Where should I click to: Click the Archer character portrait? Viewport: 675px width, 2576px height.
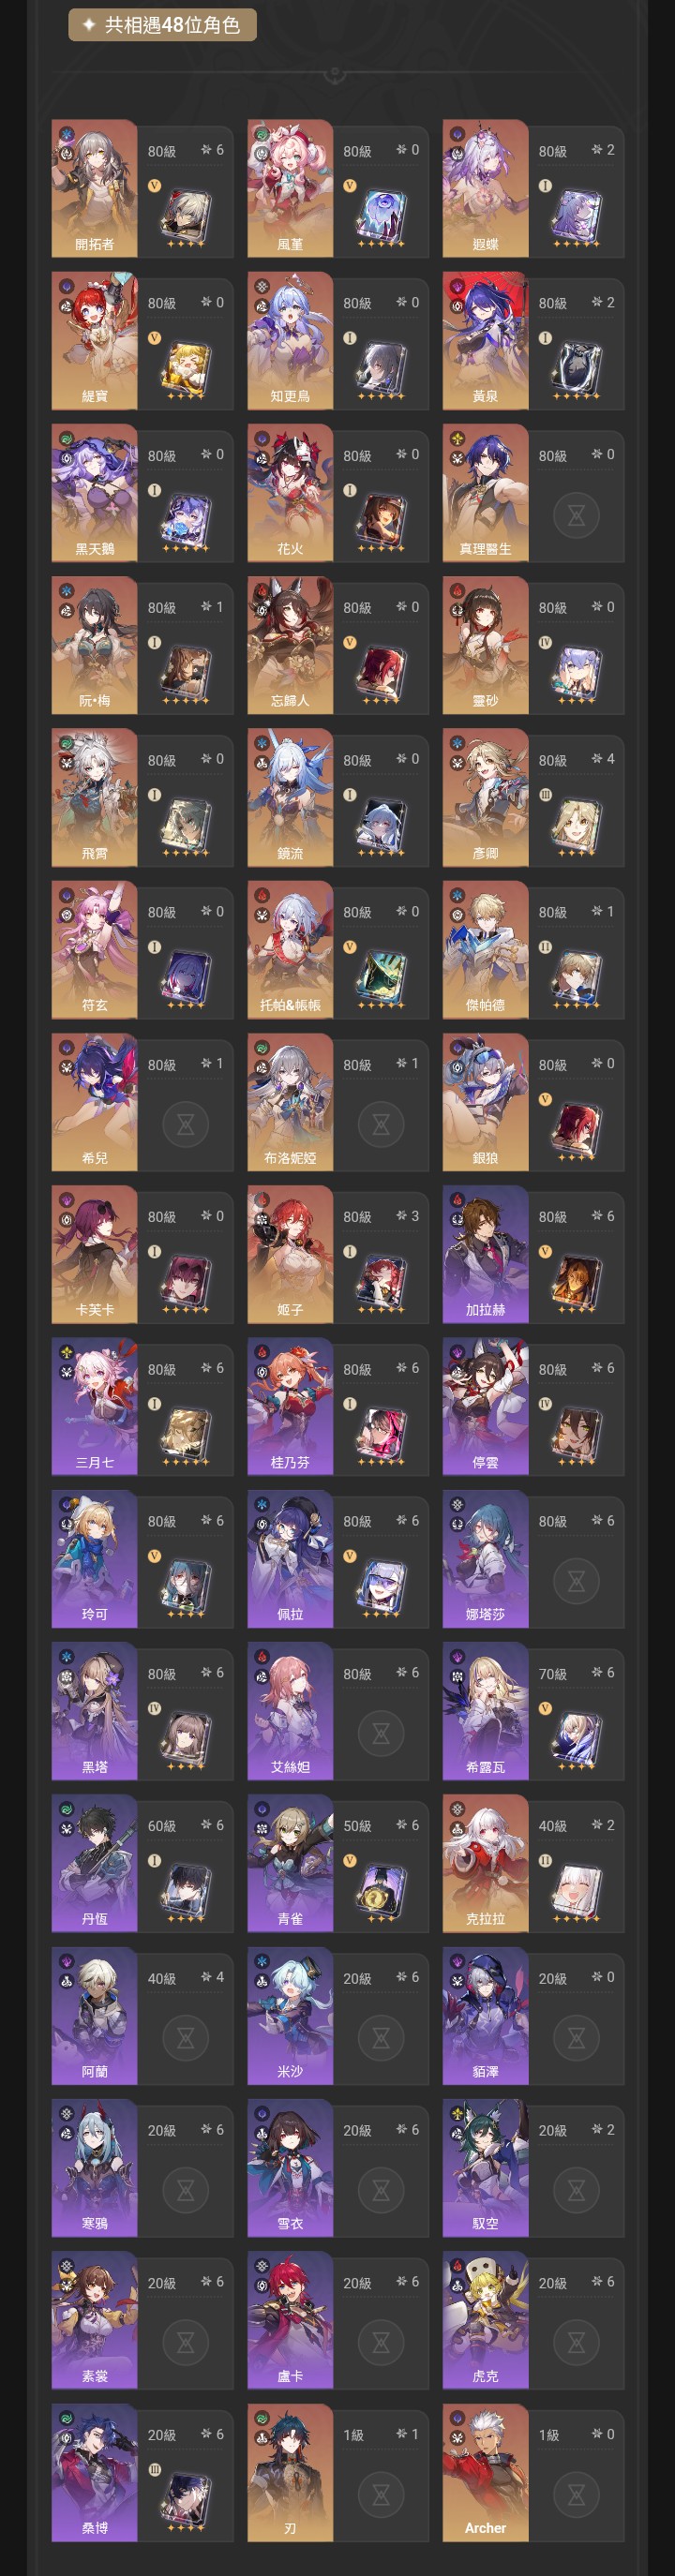click(x=485, y=2472)
